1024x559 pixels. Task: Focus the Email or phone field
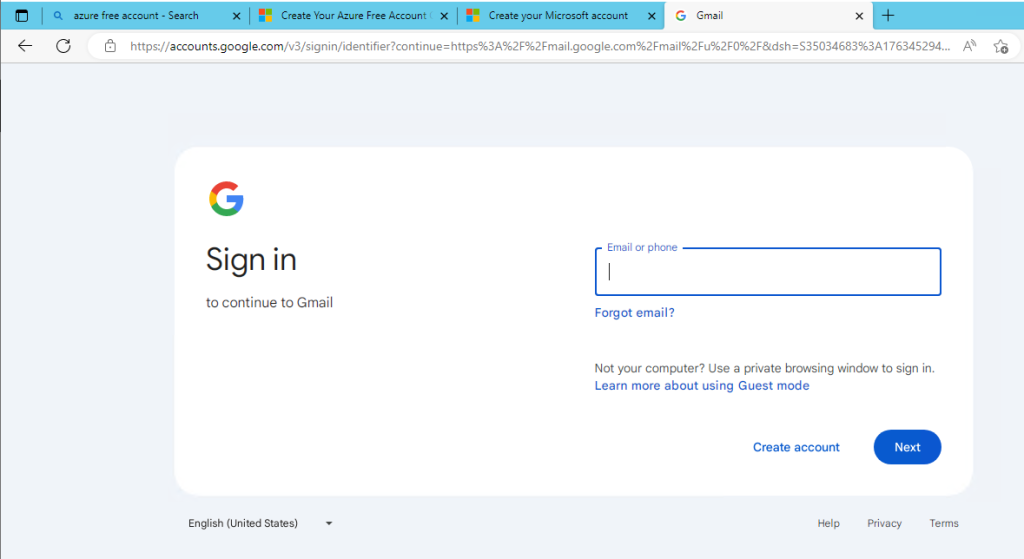click(x=767, y=272)
